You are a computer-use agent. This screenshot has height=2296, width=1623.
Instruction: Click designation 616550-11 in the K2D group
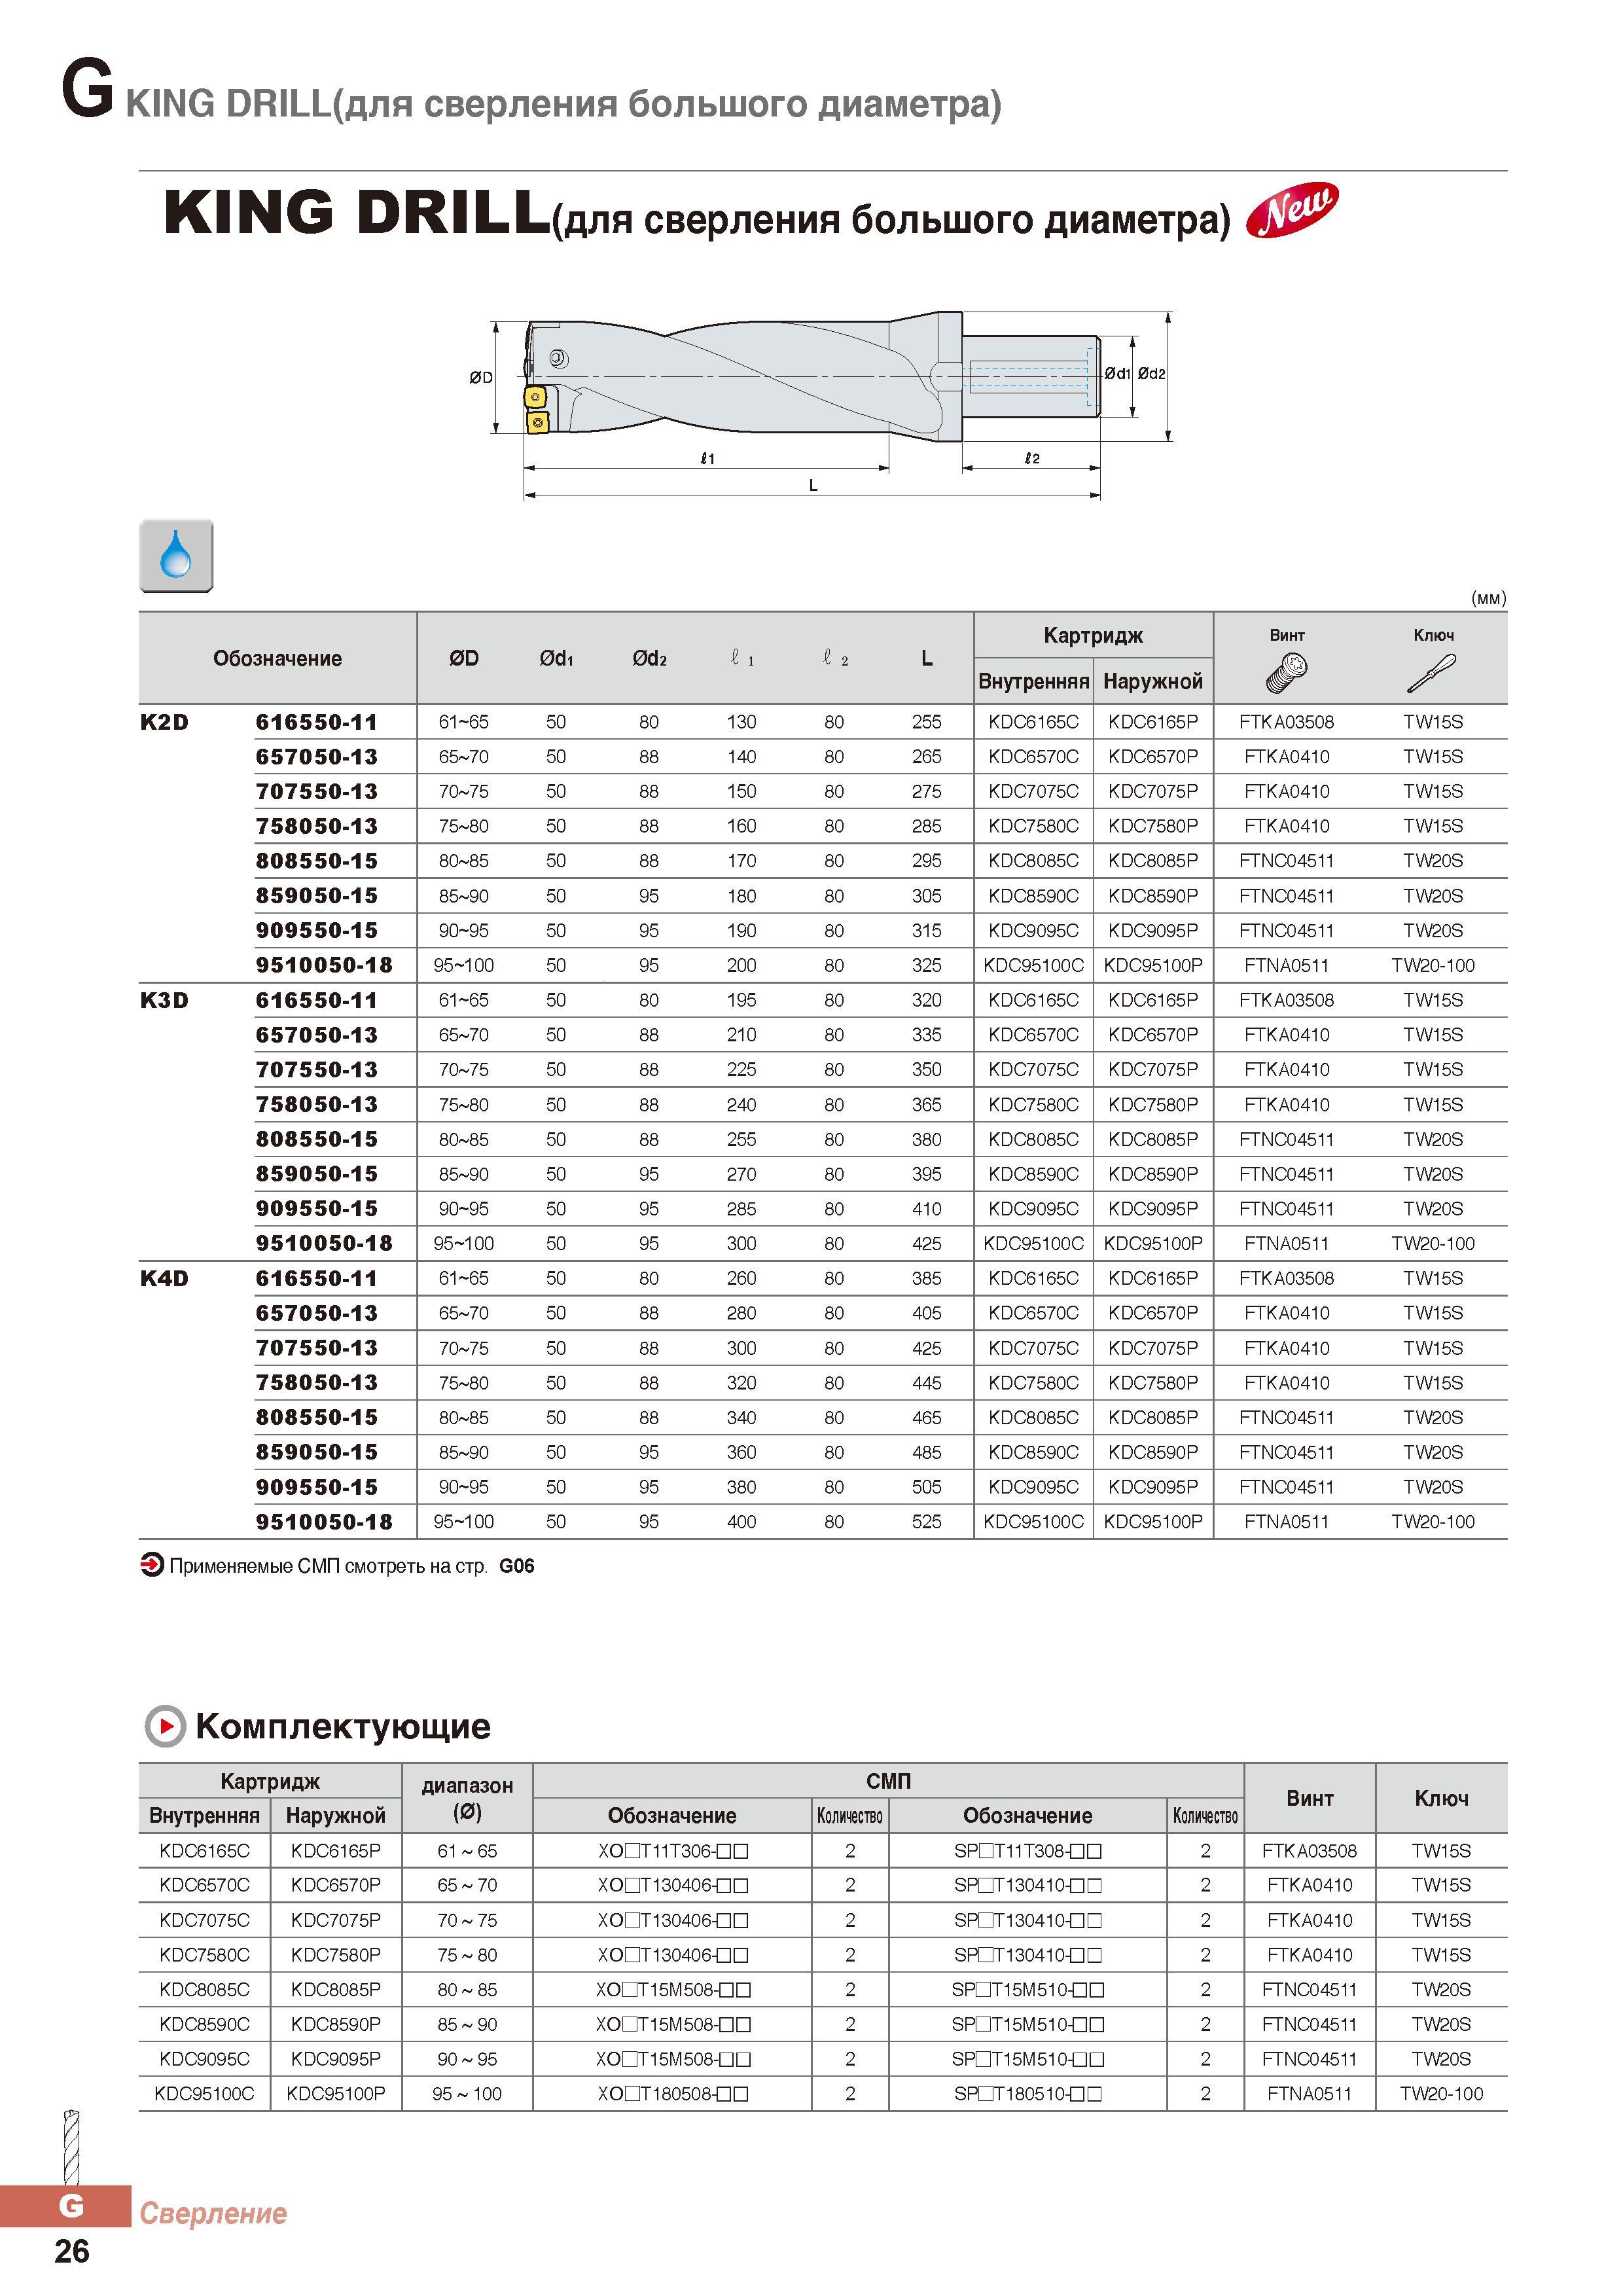click(317, 722)
